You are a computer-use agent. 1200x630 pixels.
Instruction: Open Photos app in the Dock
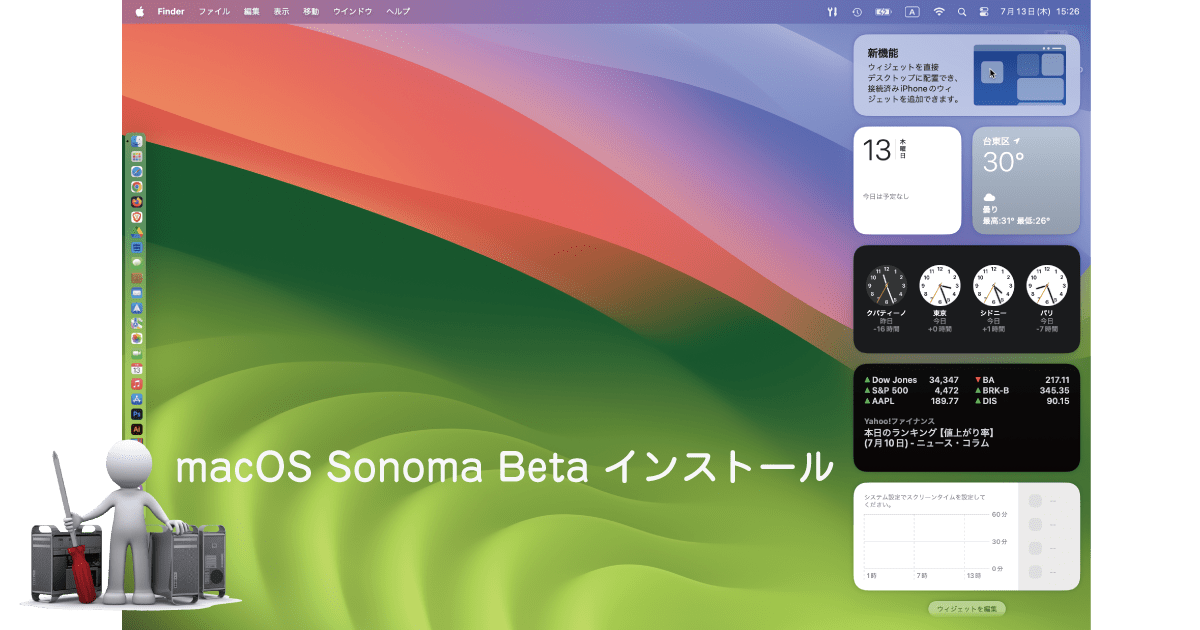click(x=137, y=338)
